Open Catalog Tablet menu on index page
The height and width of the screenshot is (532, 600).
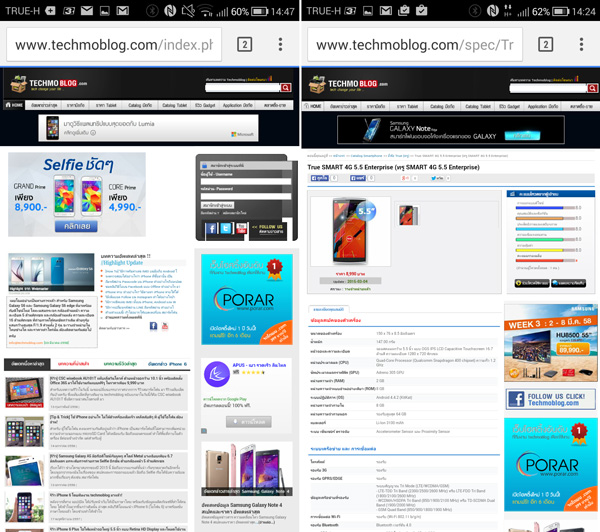coord(174,105)
